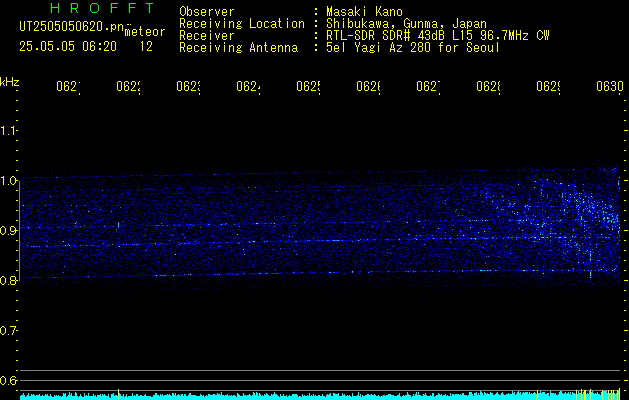Select antenna text 5el Yagi Az 280 for Seoul
This screenshot has width=629, height=400.
click(x=413, y=48)
